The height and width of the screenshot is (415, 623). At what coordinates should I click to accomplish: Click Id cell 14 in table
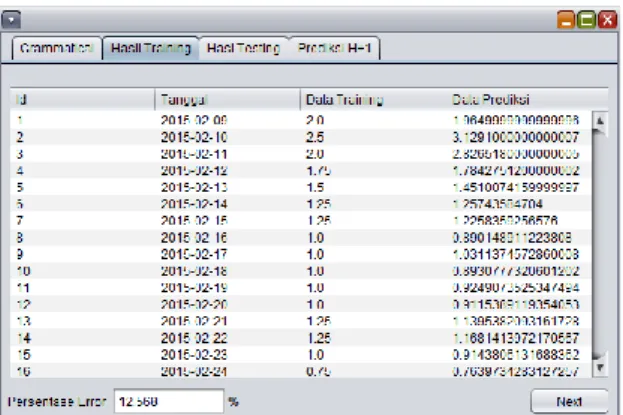pos(24,338)
